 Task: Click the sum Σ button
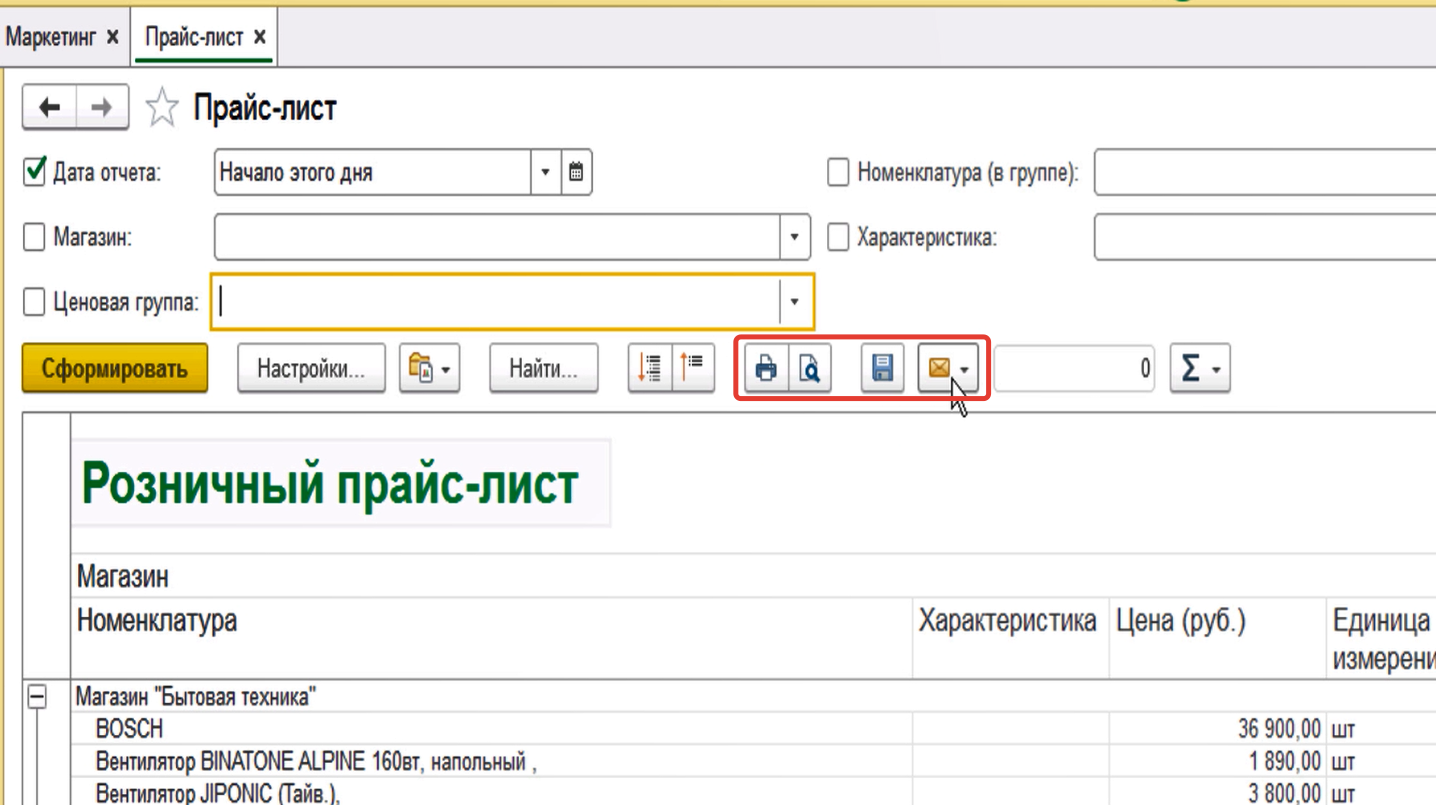coord(1198,369)
